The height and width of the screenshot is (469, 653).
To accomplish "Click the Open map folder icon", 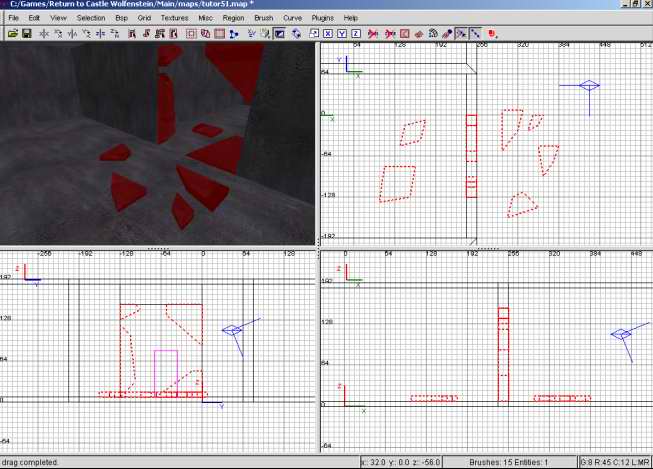I will pos(13,33).
